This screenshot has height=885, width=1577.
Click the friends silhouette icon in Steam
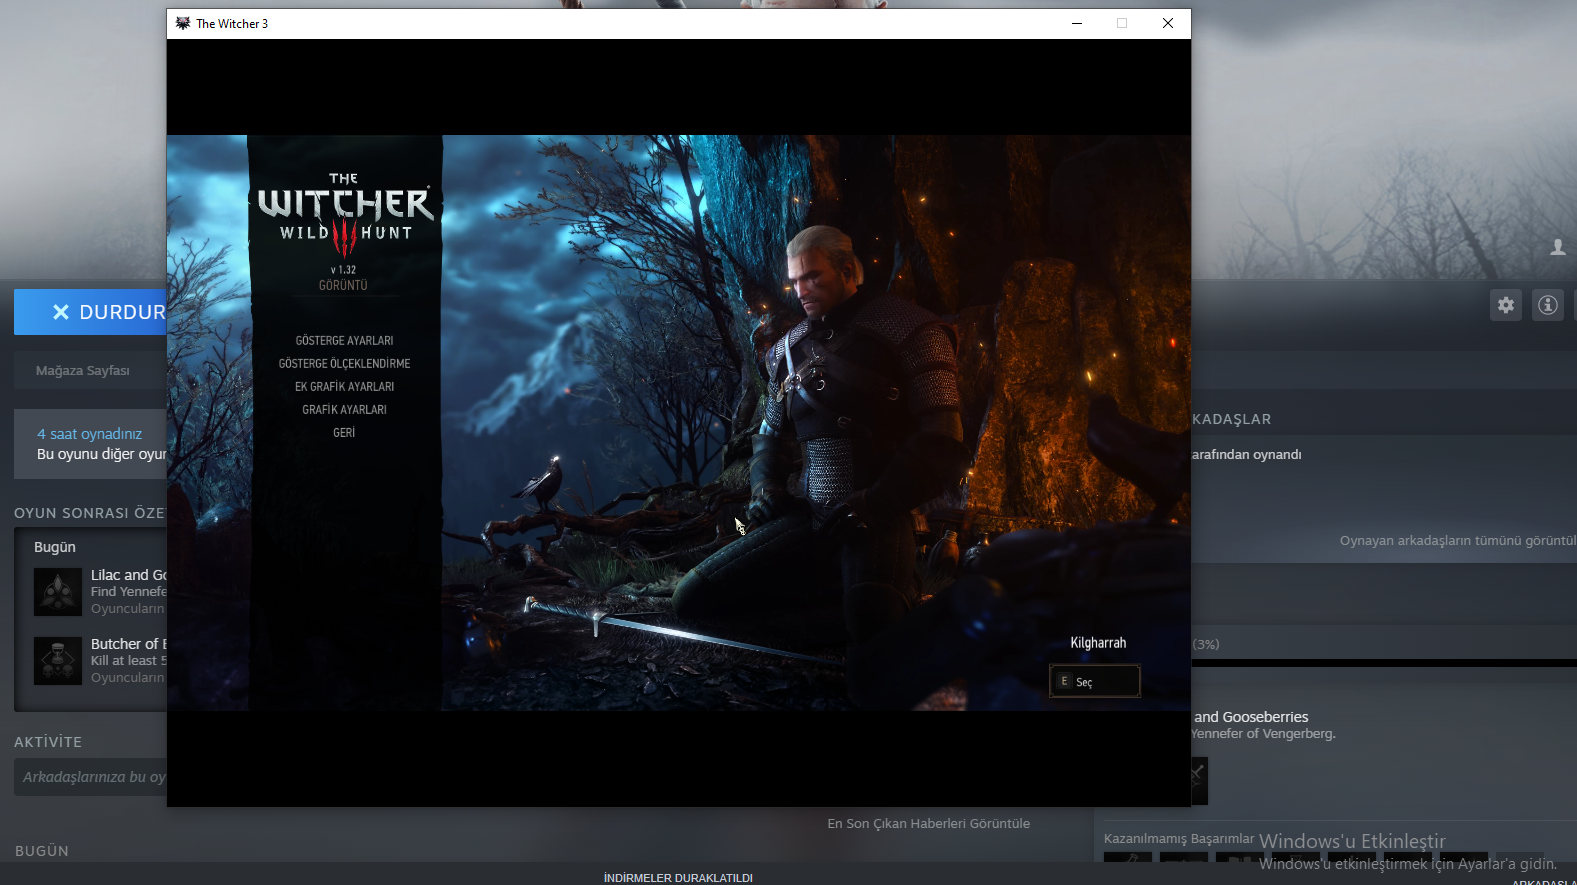1557,247
